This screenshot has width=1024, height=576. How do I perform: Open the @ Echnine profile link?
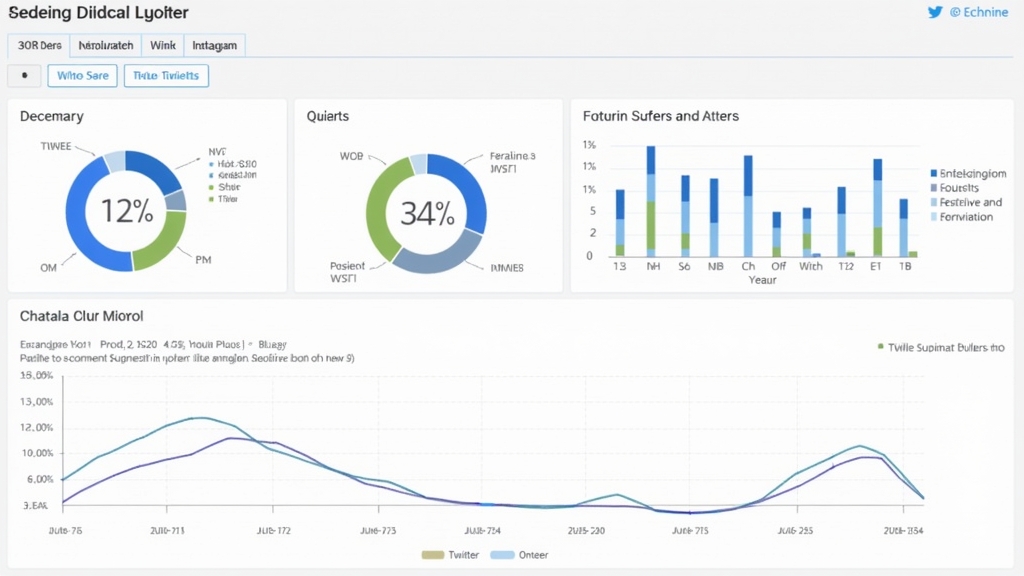(x=977, y=12)
